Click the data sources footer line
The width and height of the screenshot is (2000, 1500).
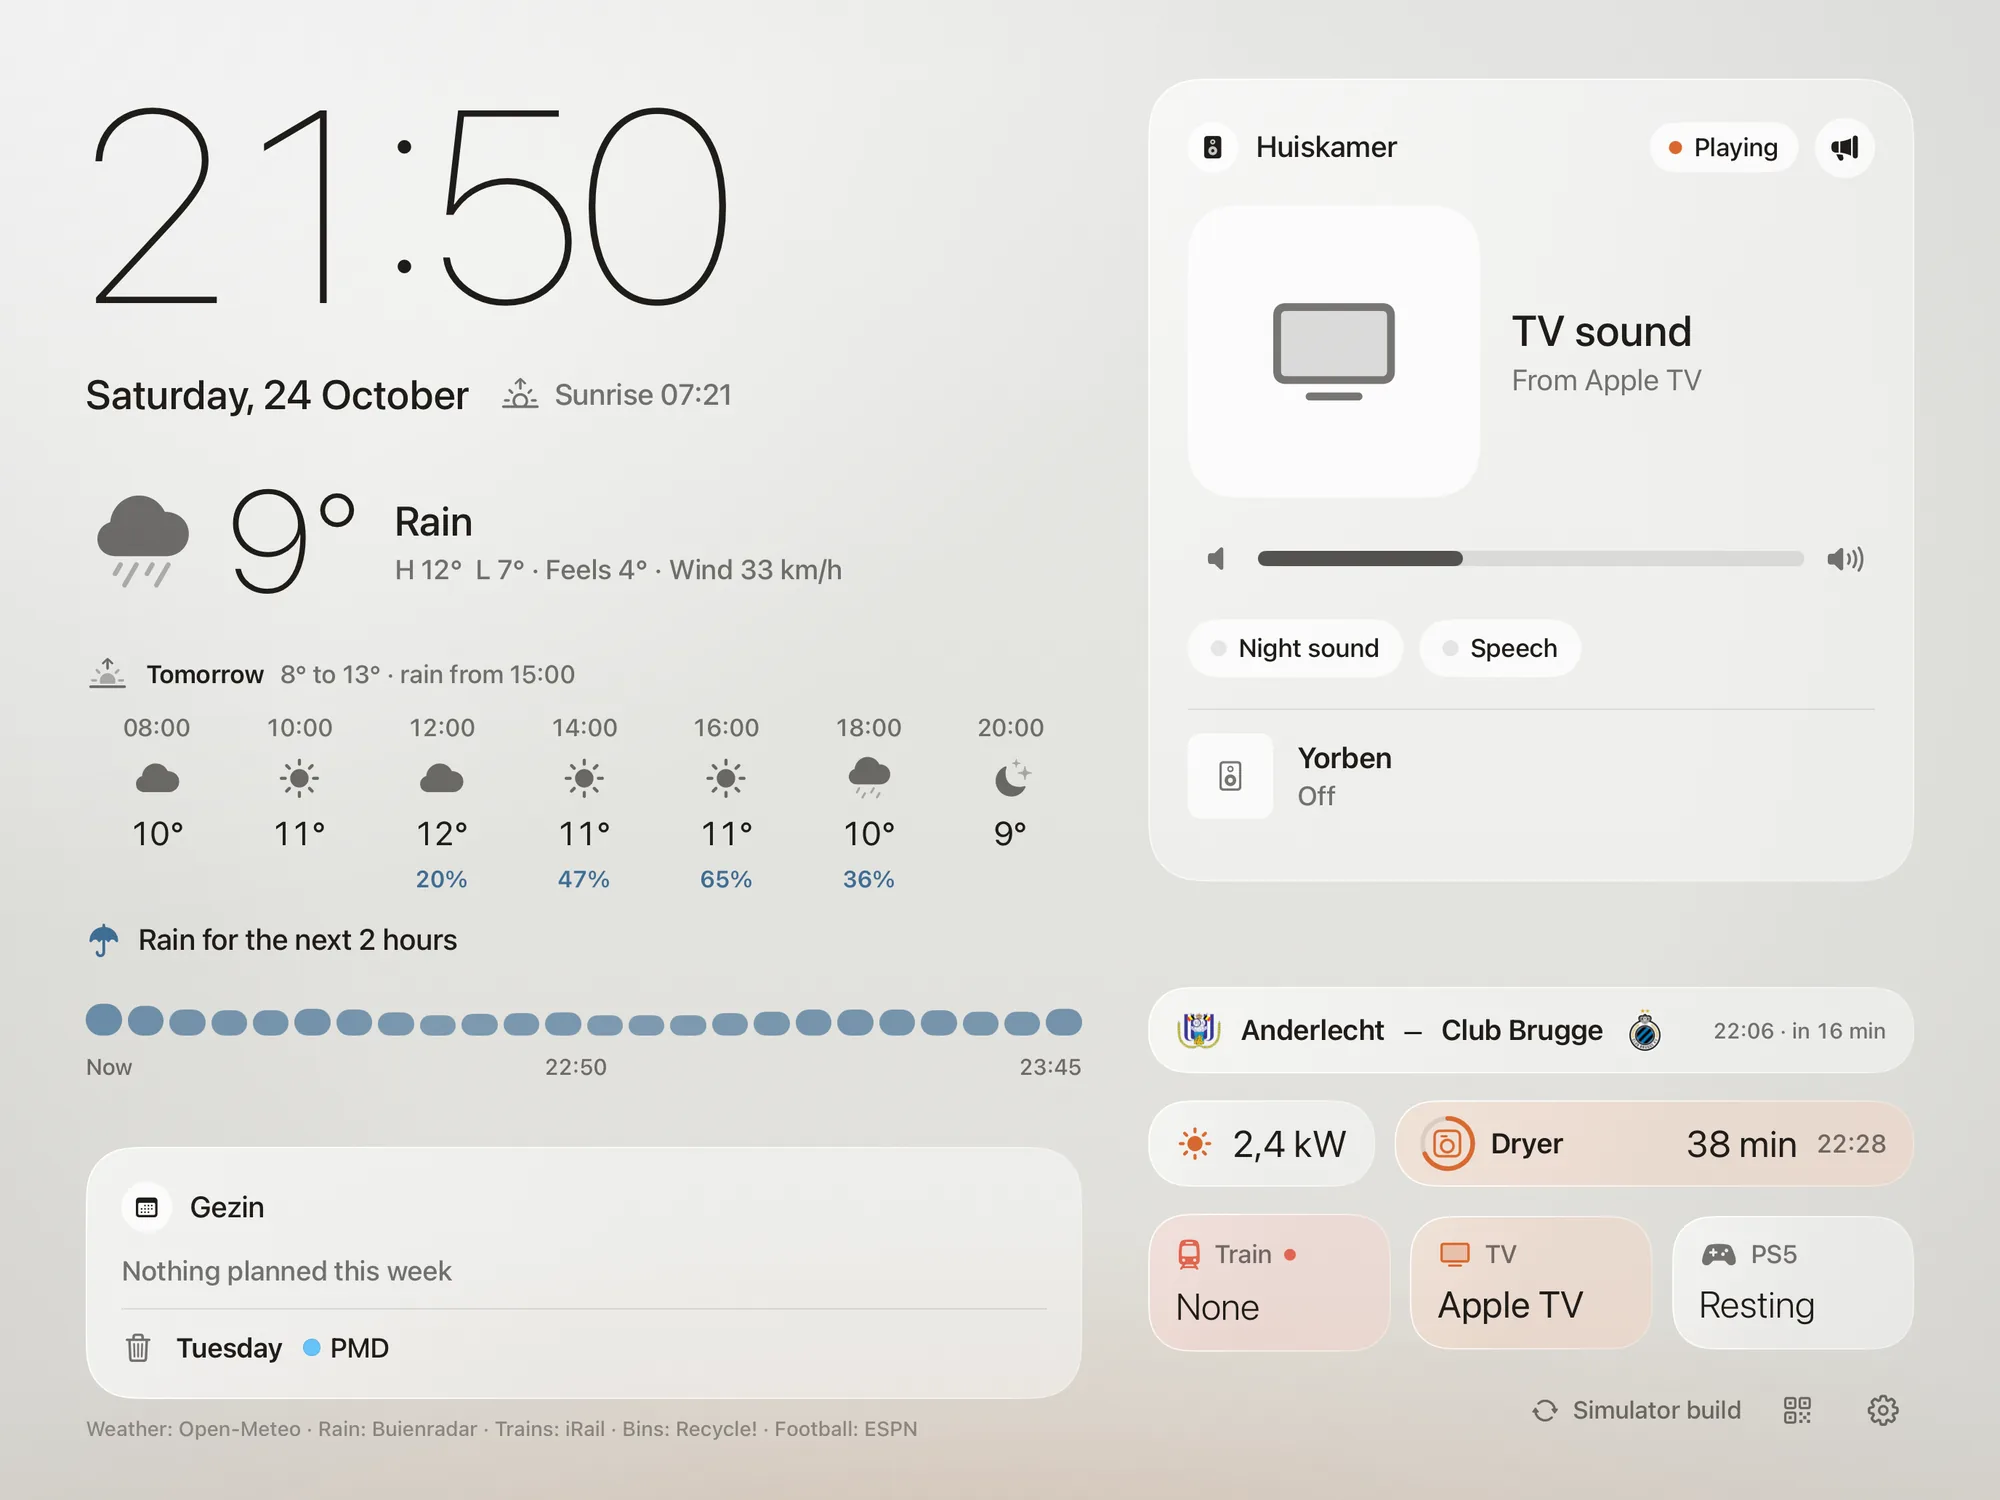click(502, 1429)
